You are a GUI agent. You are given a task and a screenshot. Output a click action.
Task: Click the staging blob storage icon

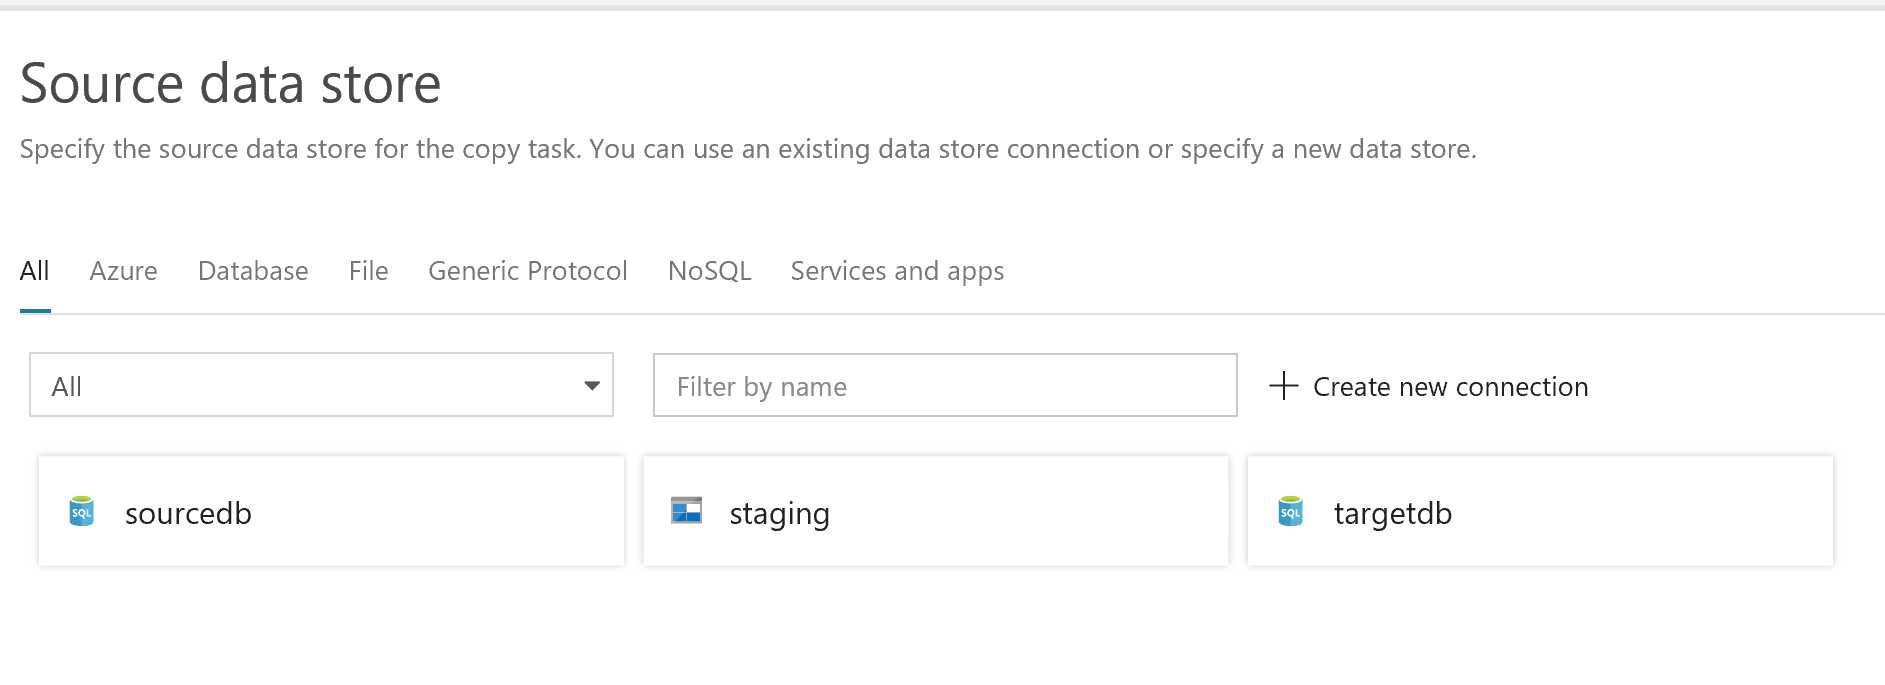coord(686,510)
